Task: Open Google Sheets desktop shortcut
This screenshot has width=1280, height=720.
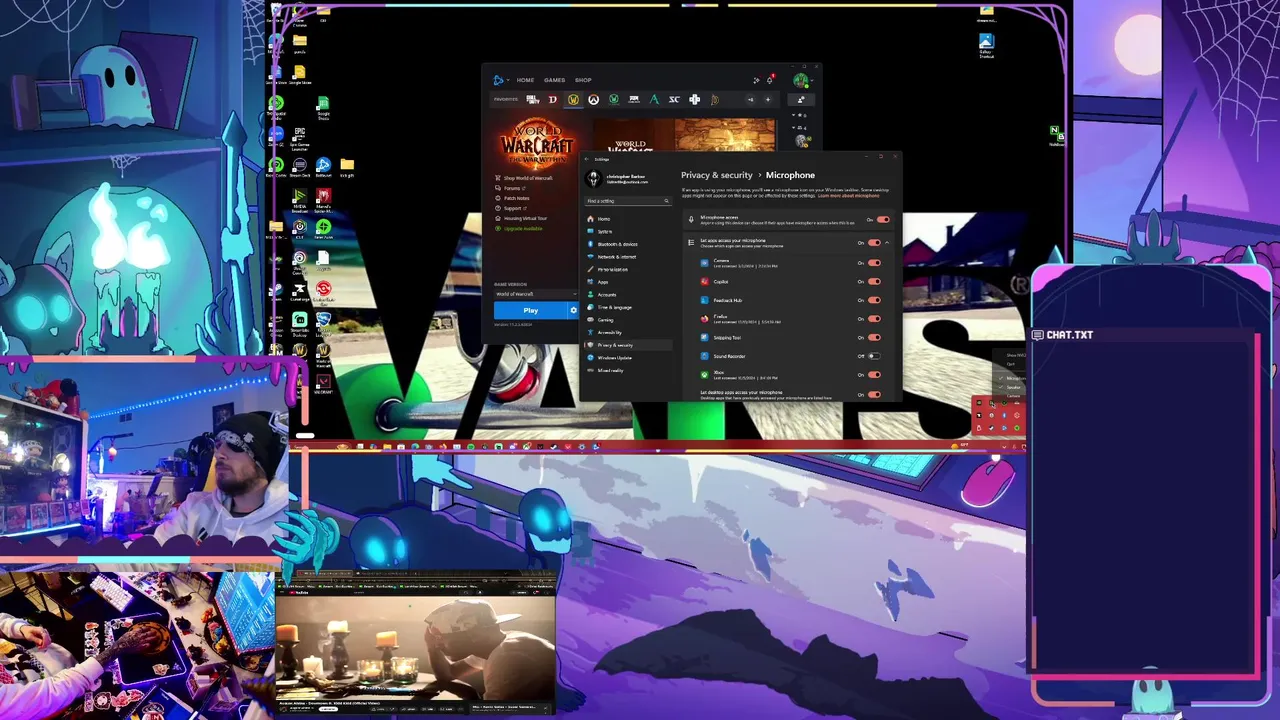Action: 323,107
